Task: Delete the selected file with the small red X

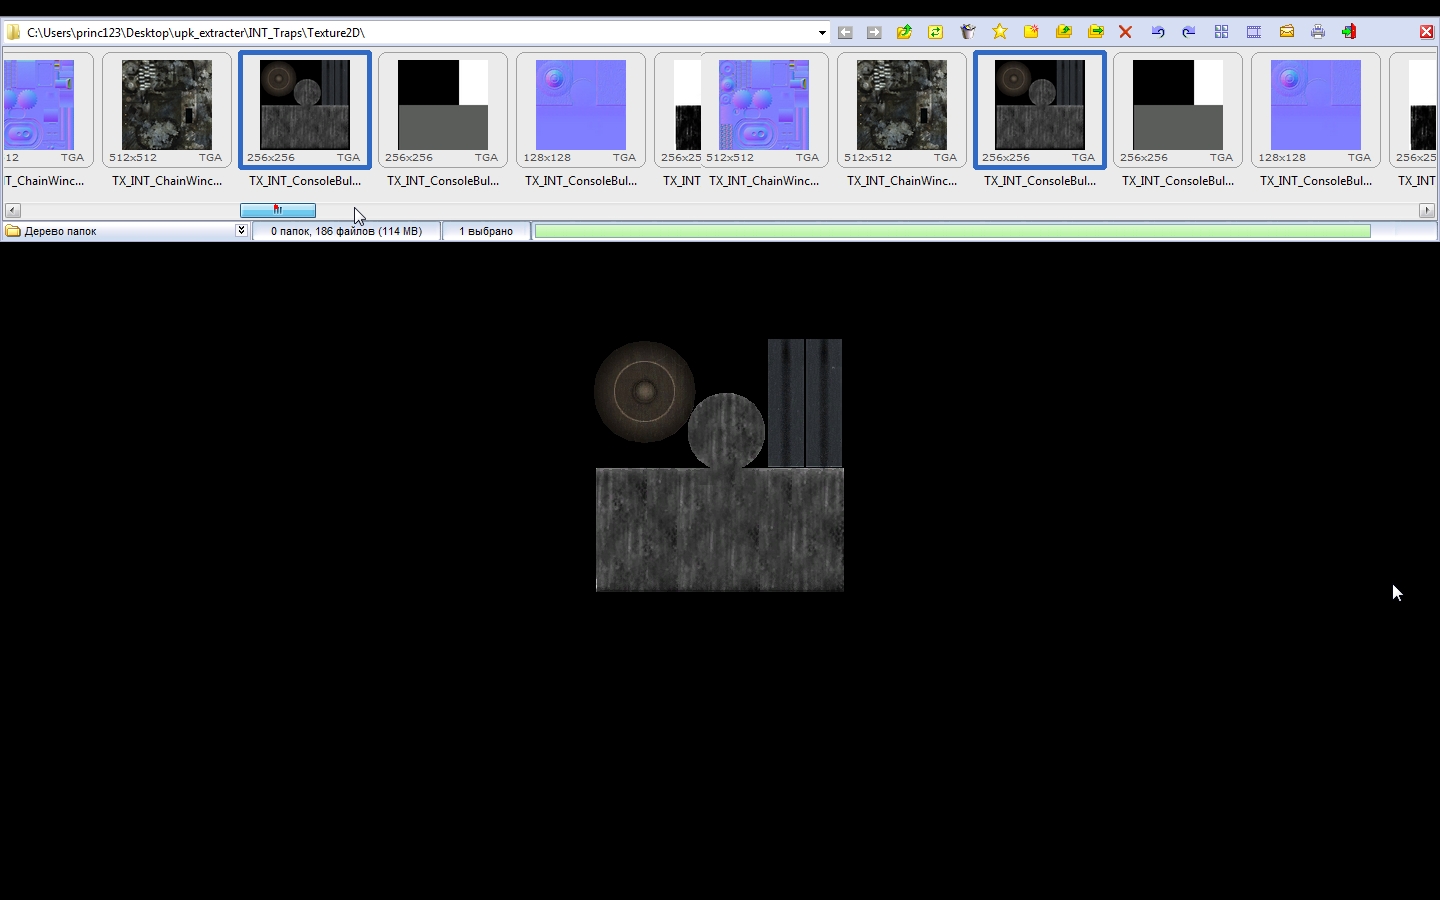Action: pos(1126,32)
